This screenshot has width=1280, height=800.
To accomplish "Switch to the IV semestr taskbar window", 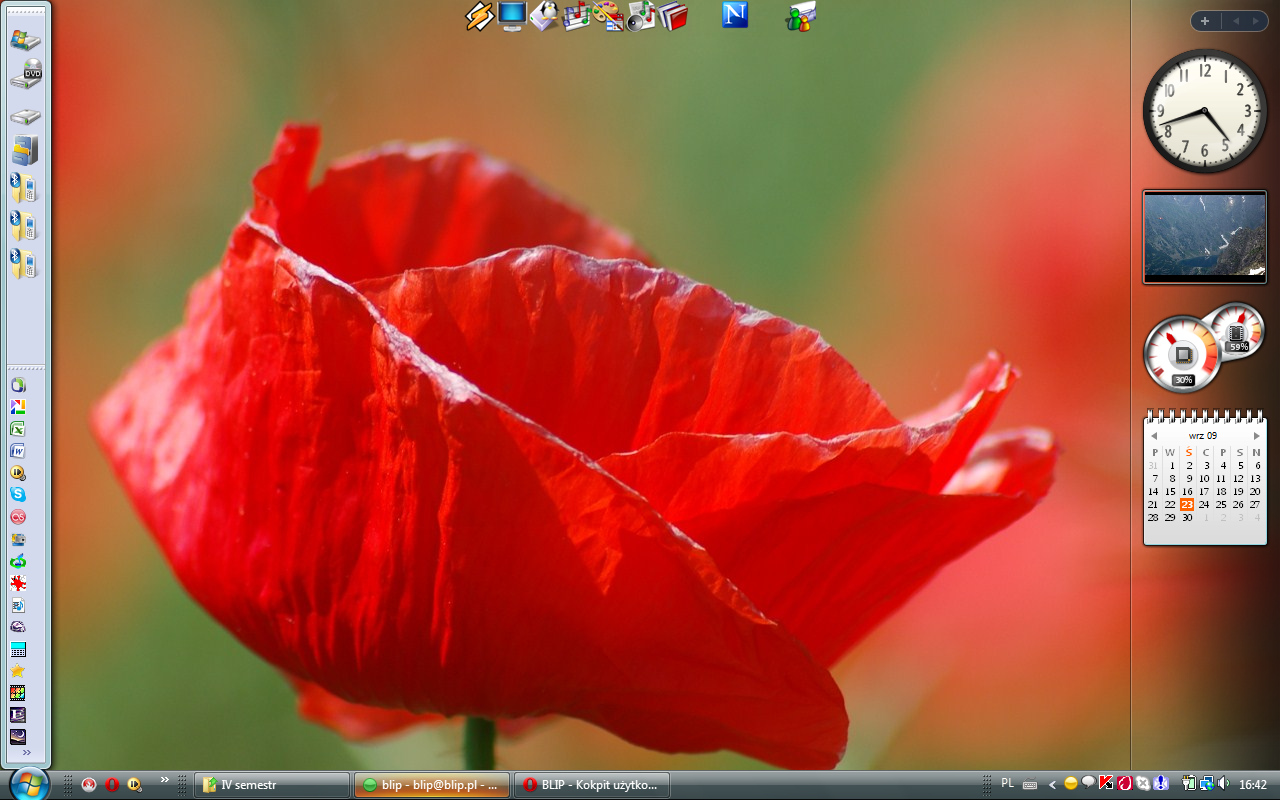I will point(272,785).
